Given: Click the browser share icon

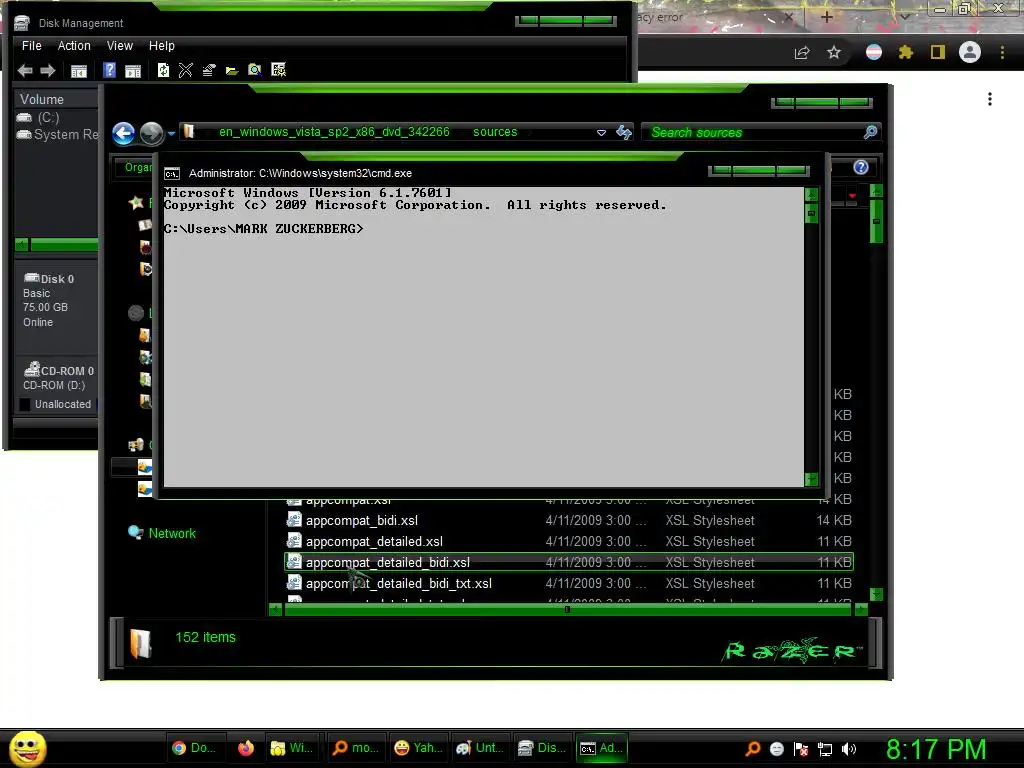Looking at the screenshot, I should (802, 53).
